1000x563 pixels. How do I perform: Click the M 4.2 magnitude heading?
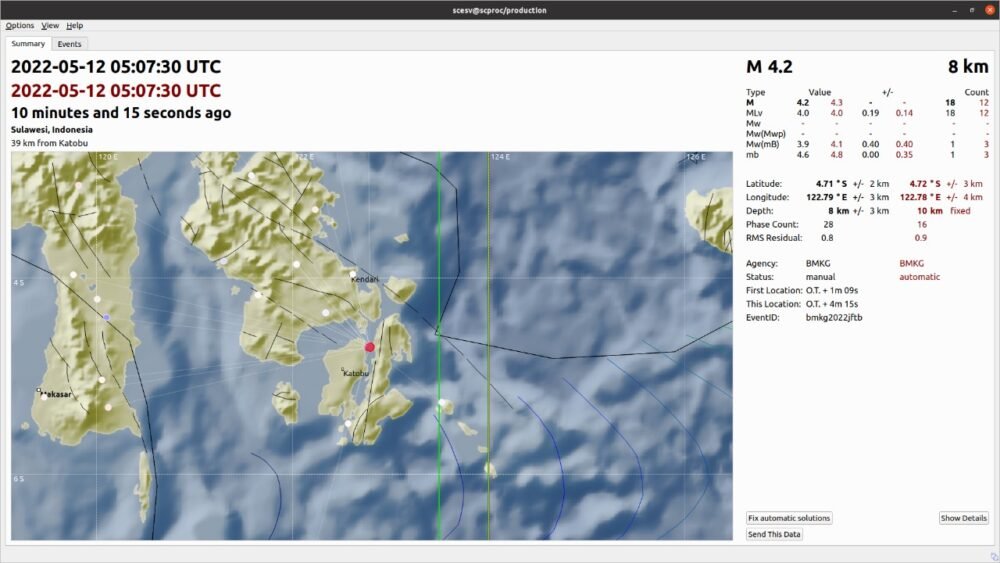coord(769,67)
